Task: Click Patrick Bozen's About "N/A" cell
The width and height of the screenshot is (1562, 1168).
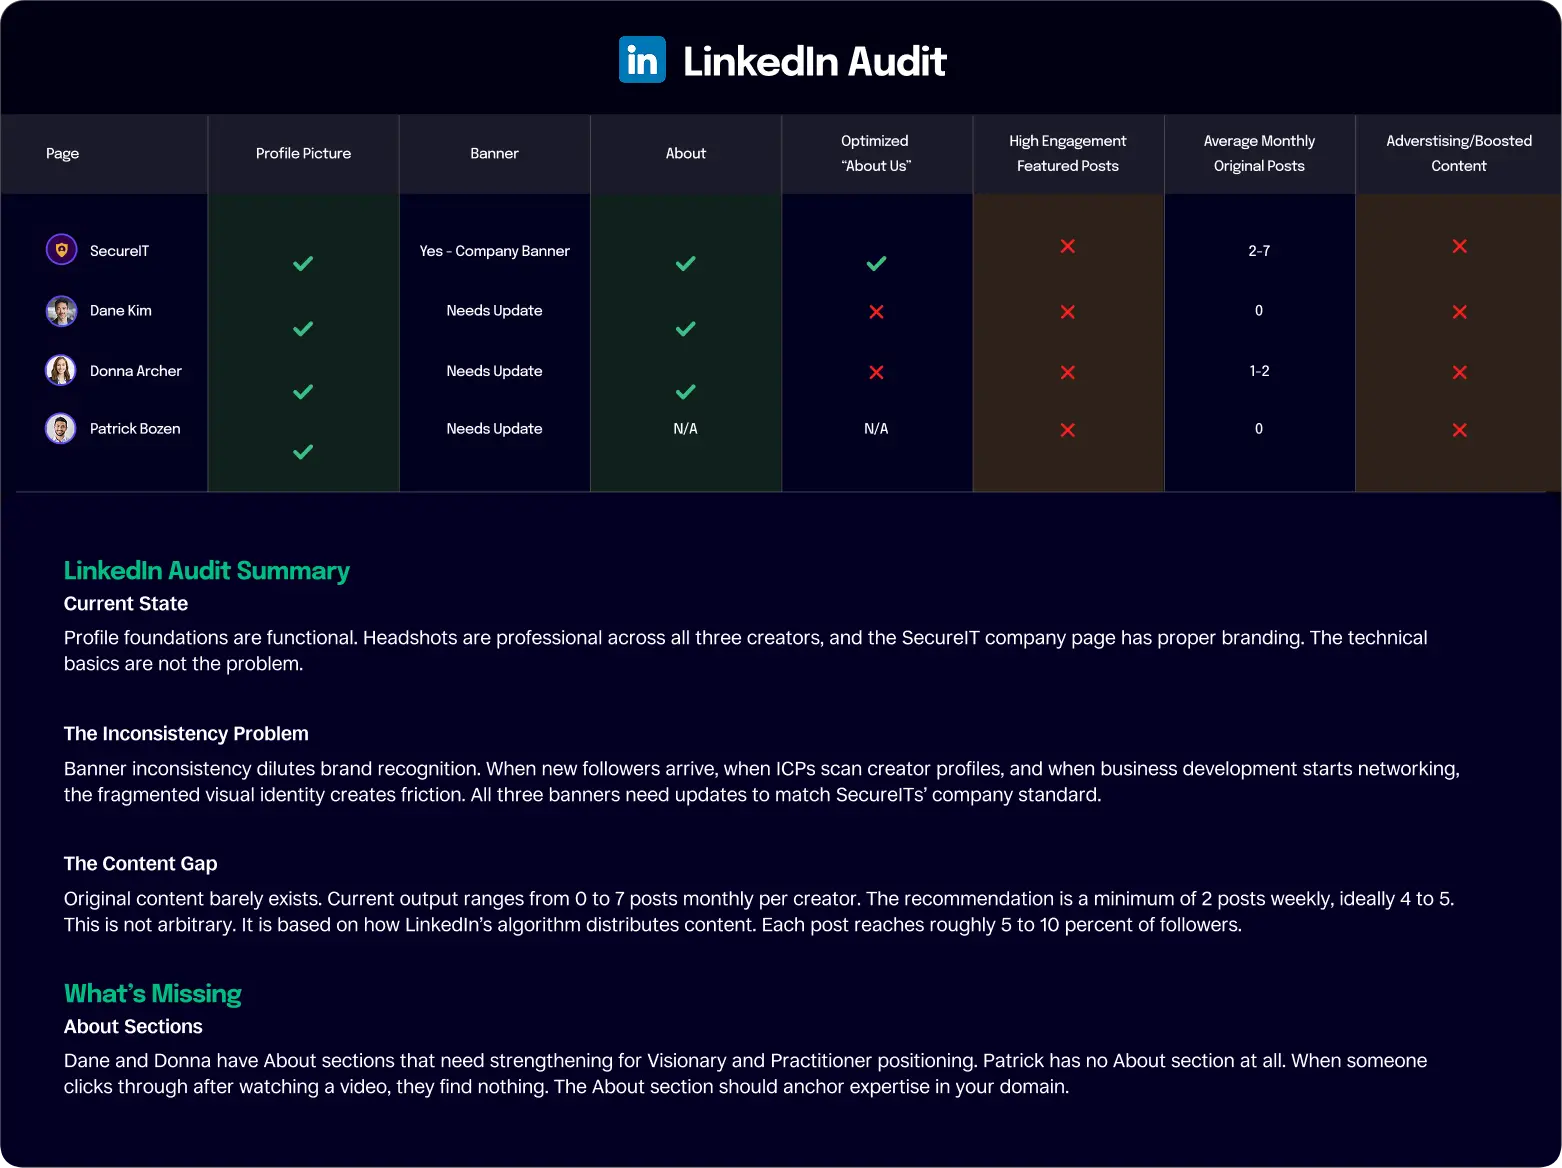Action: [686, 429]
